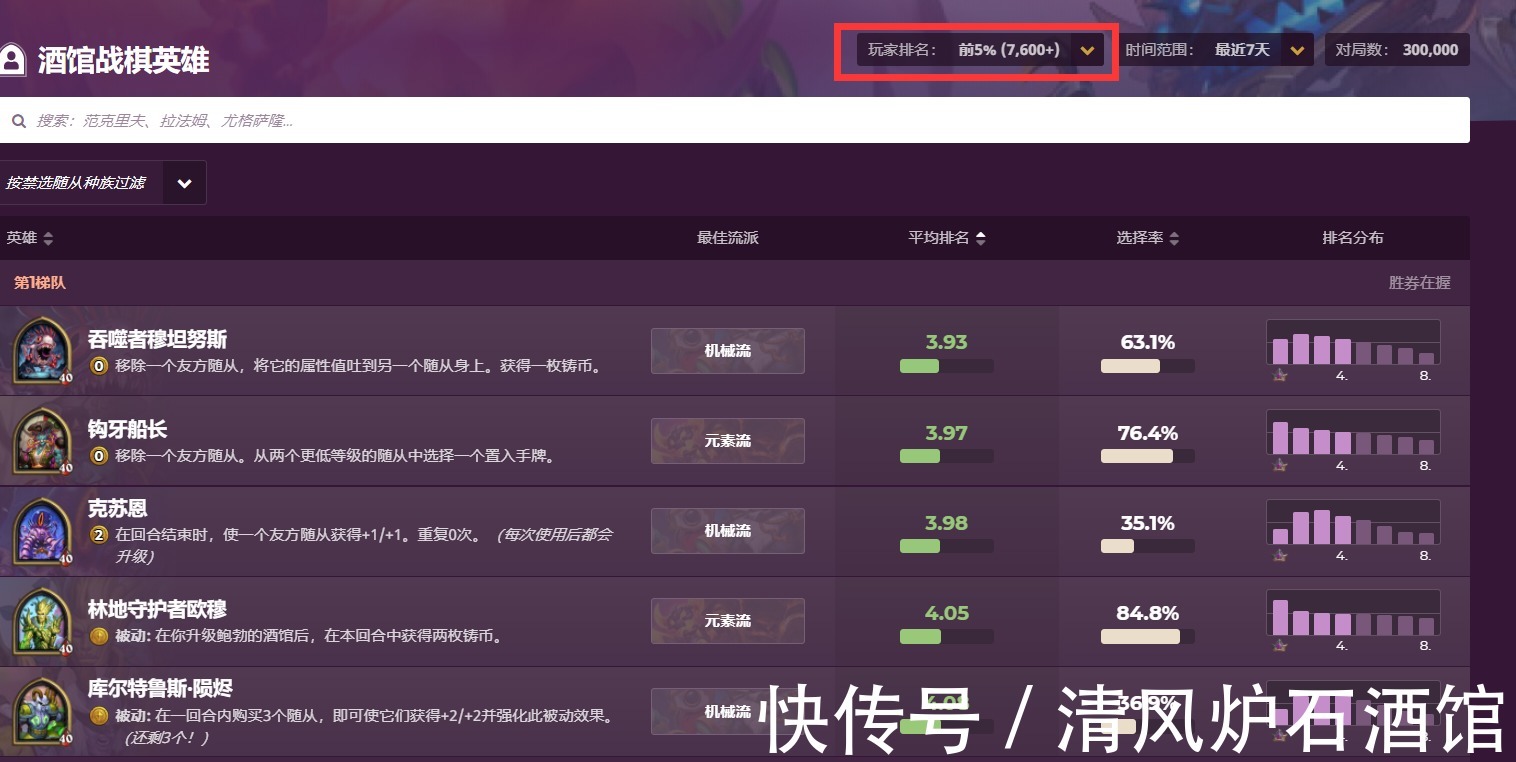Click 63.1% pick rate bar
The height and width of the screenshot is (762, 1516).
coord(1147,366)
